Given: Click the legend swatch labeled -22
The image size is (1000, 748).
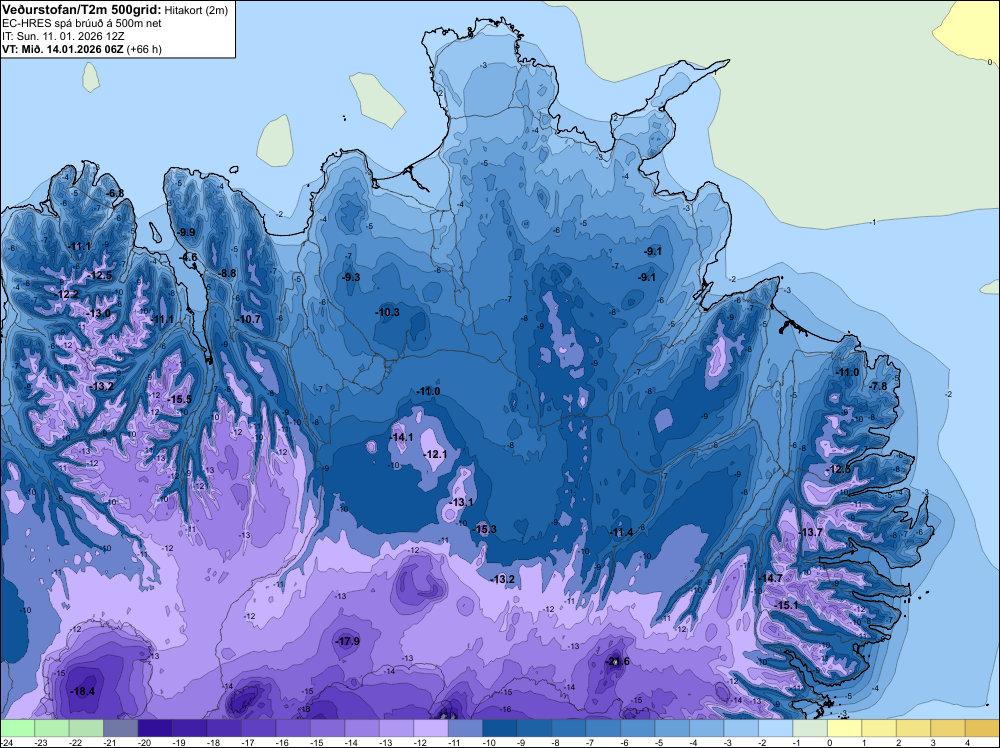Looking at the screenshot, I should (x=86, y=728).
